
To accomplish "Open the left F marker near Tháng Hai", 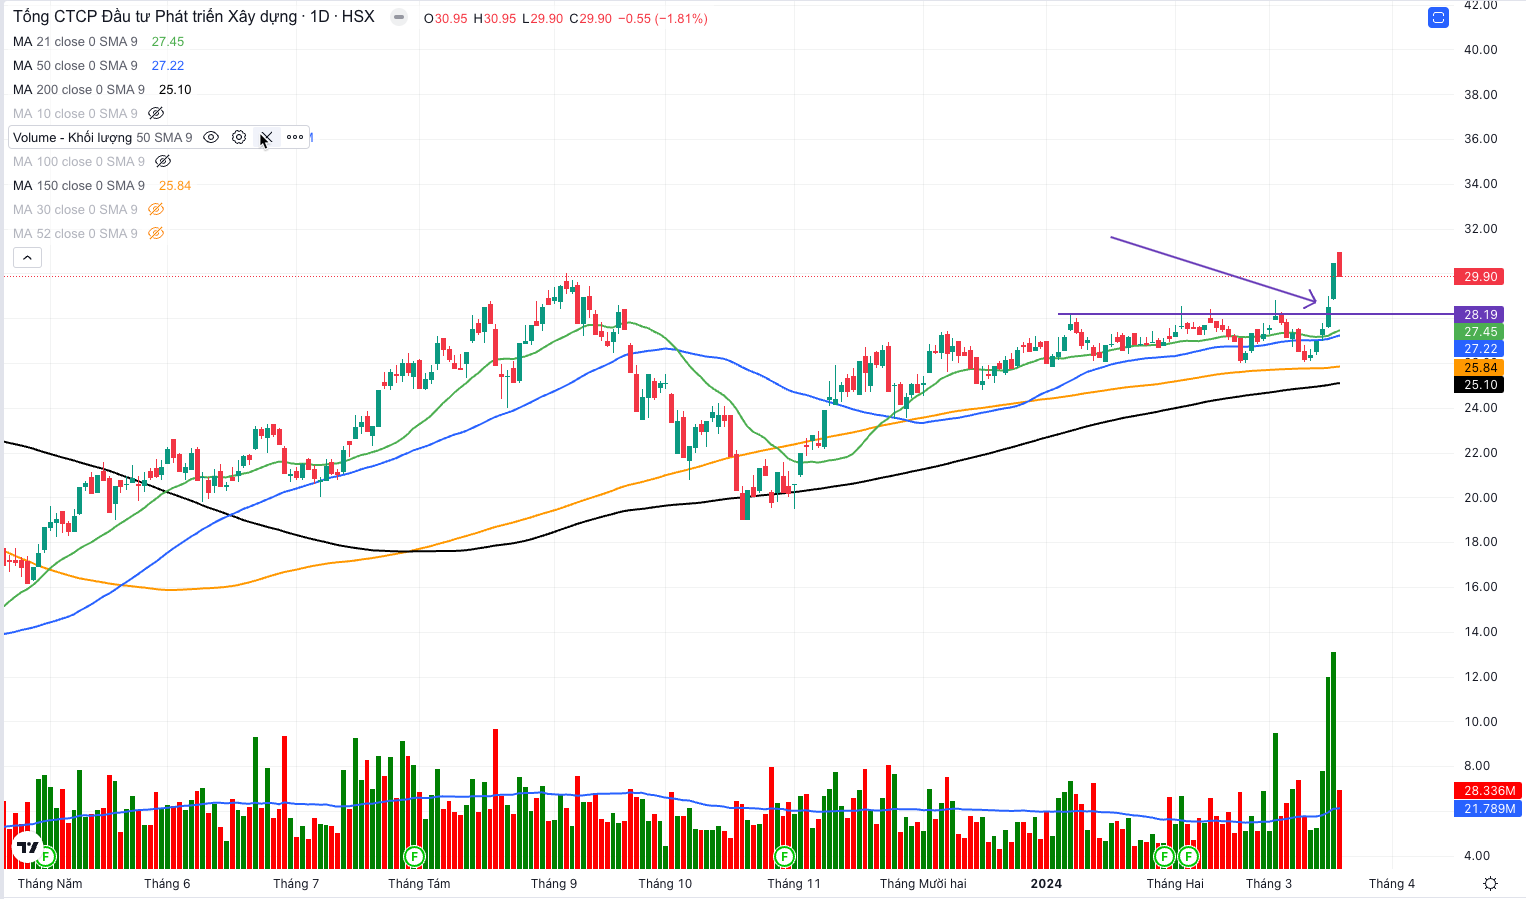I will (x=1164, y=856).
